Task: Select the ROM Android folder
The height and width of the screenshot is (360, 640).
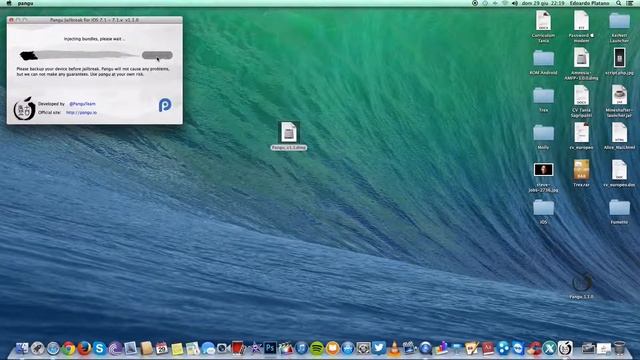Action: tap(543, 62)
